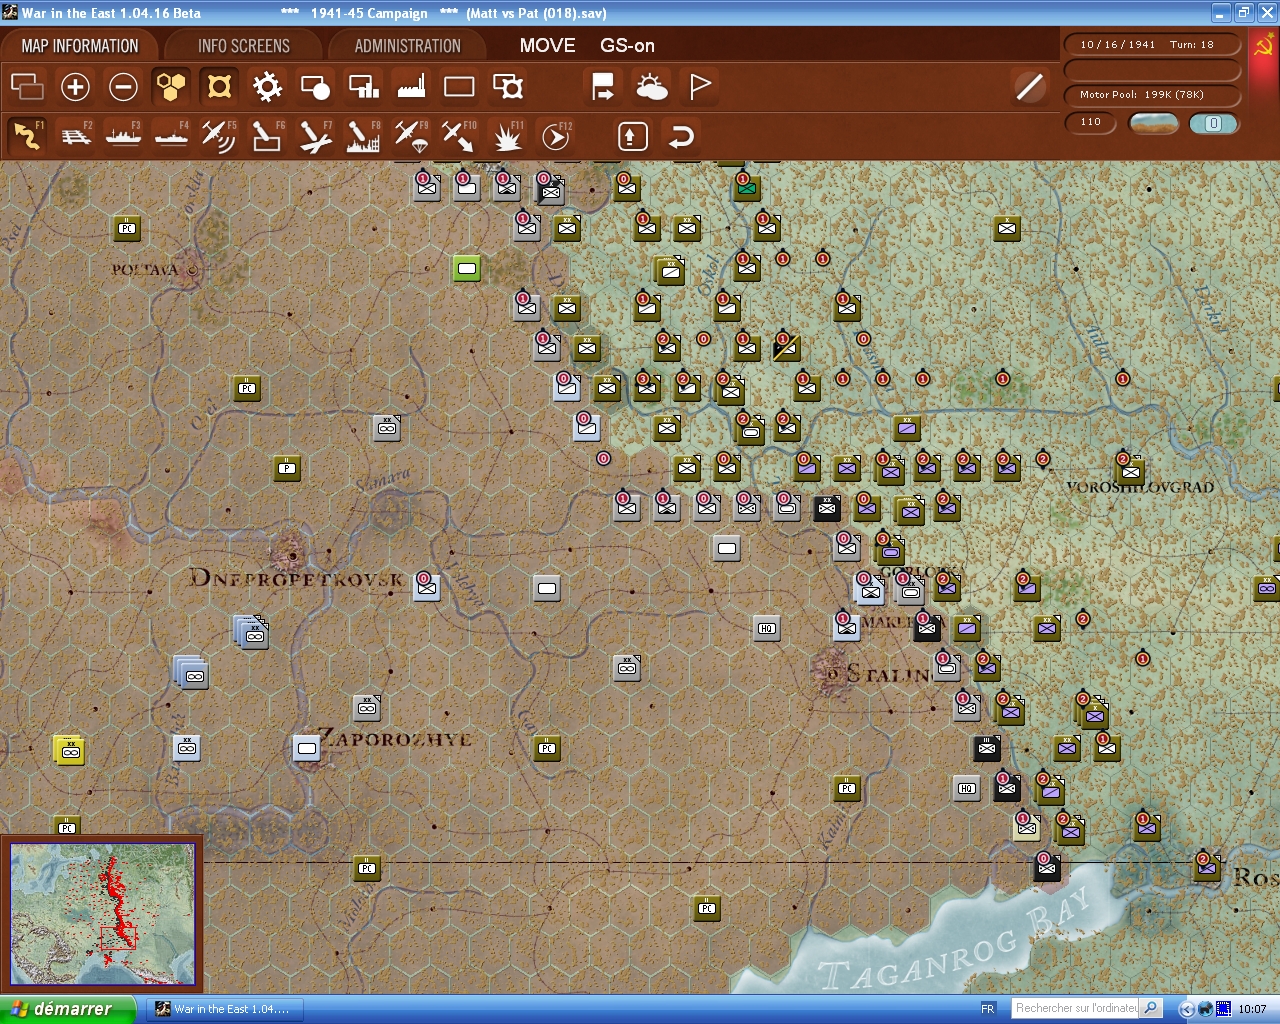Click the diagonal line icon near date panel

[1029, 87]
